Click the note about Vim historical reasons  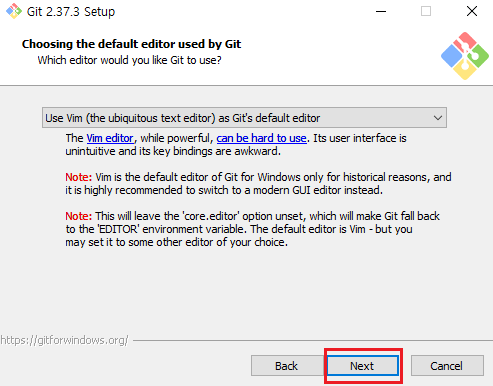258,184
